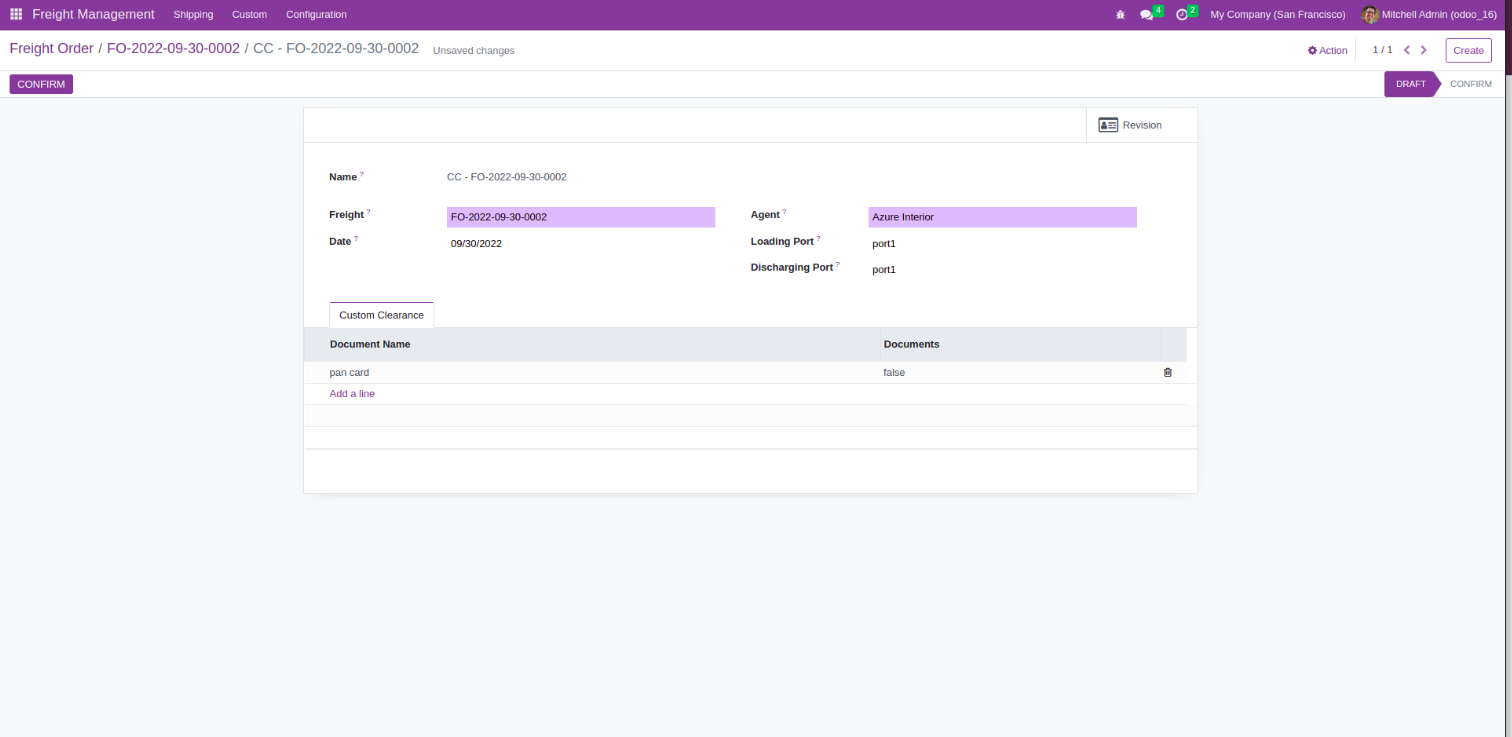Click the Confirm button
Screen dimensions: 1512x737
(41, 84)
